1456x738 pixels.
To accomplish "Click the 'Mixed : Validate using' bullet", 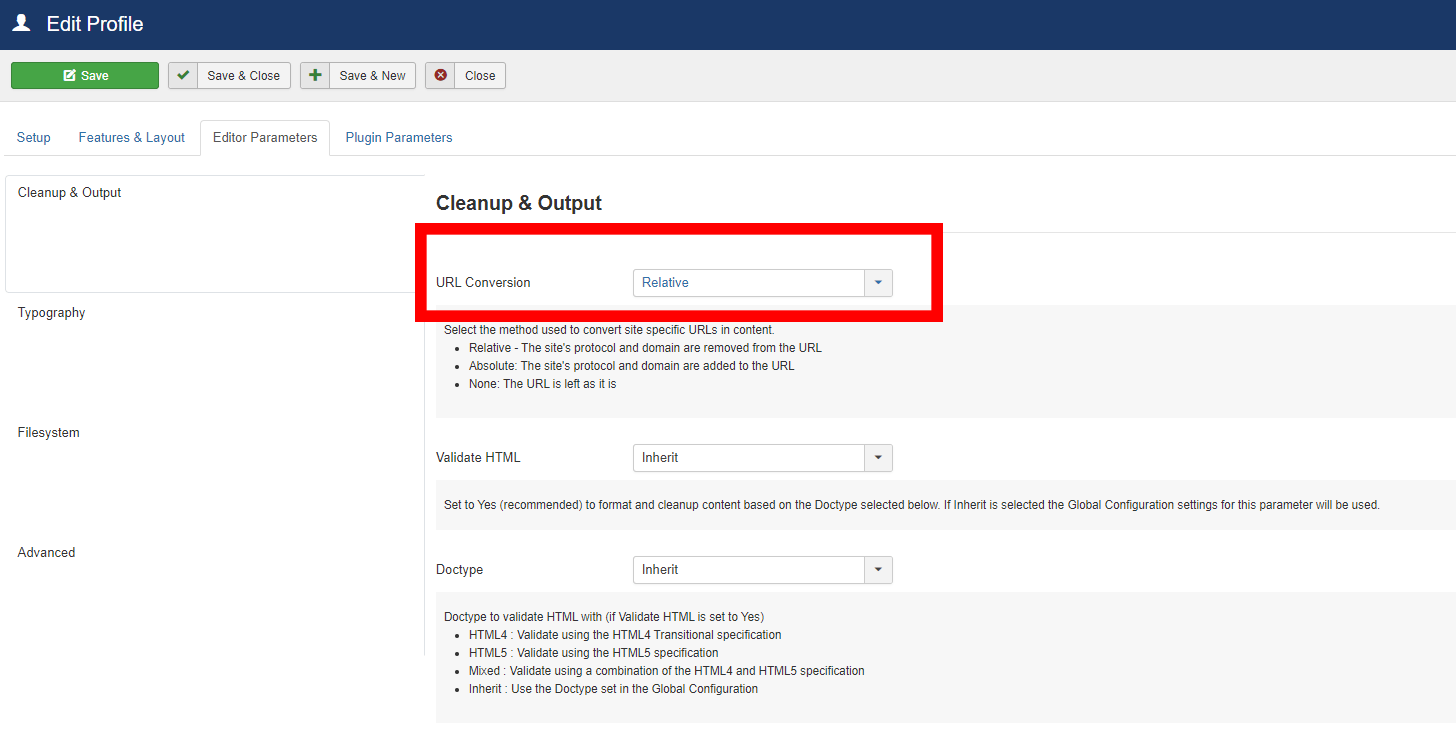I will pyautogui.click(x=667, y=671).
